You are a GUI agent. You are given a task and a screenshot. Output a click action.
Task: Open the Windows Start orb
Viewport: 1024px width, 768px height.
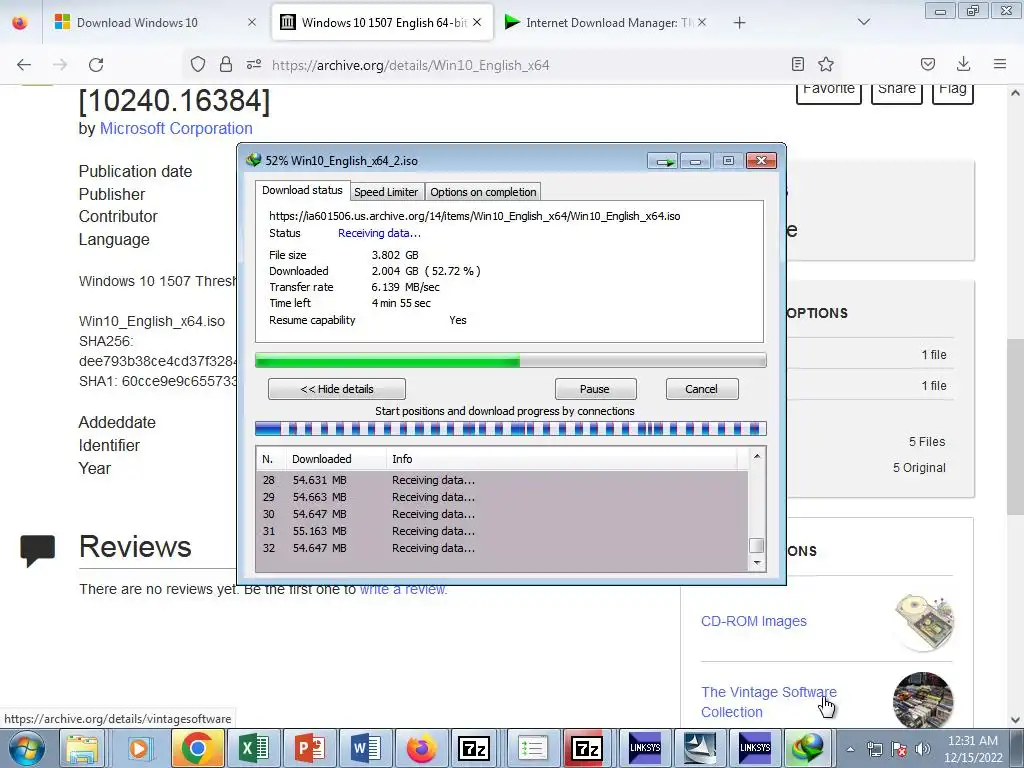(26, 748)
